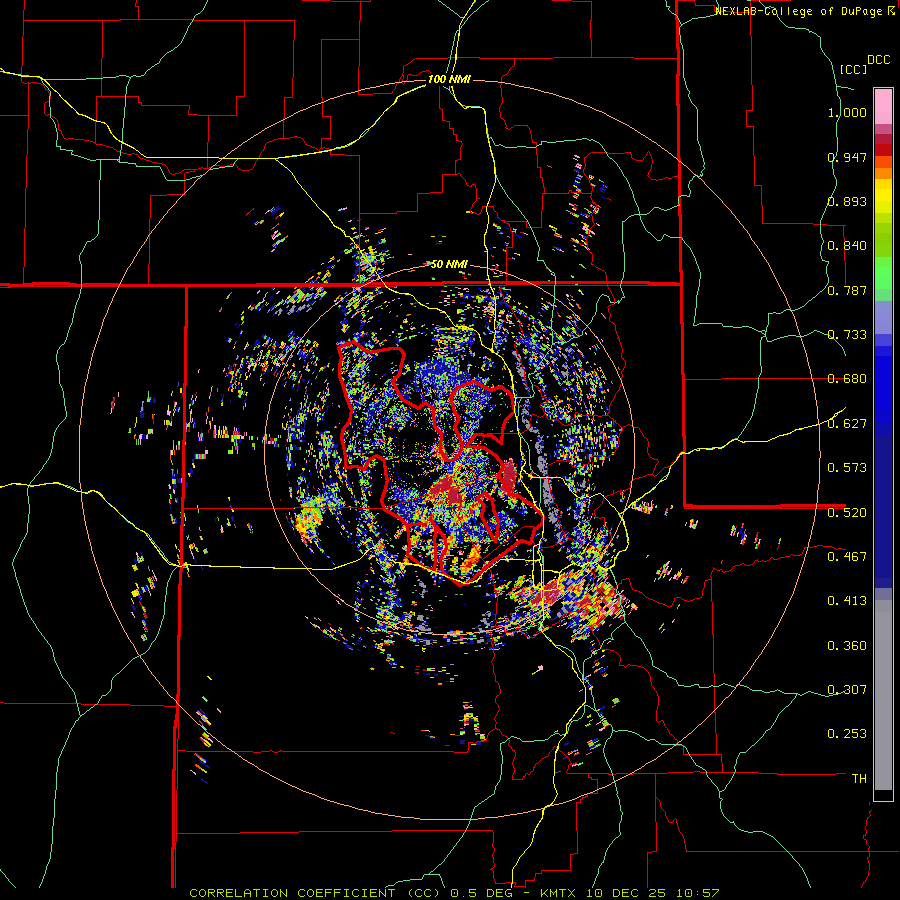Click the pink top segment of color bar
The image size is (900, 900).
pos(883,106)
